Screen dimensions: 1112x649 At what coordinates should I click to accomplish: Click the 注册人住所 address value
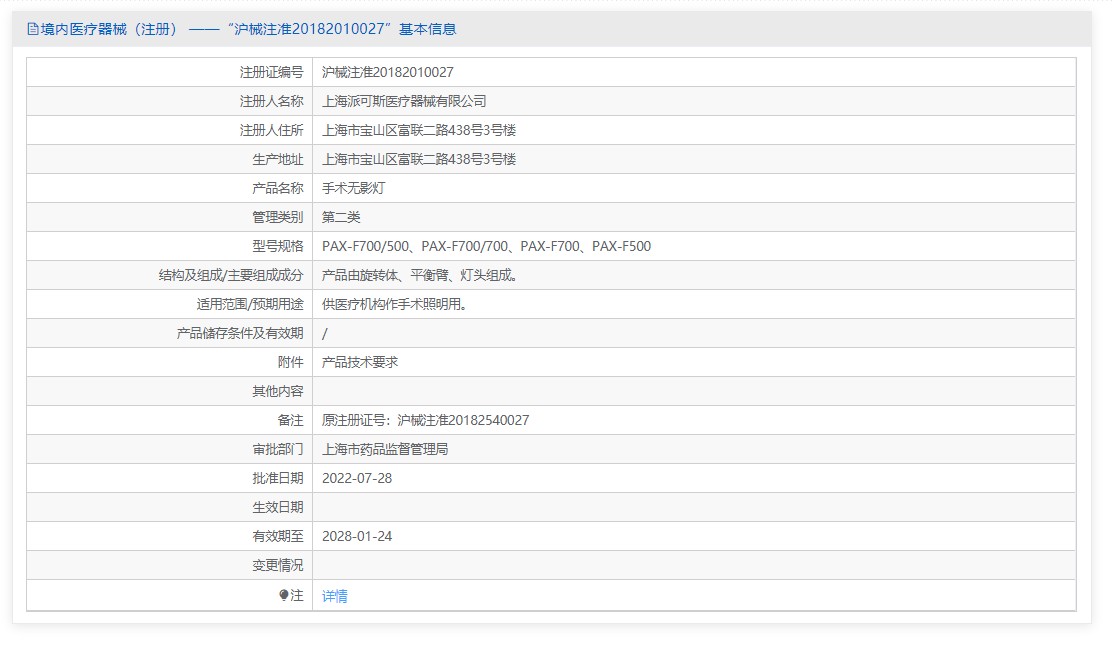point(419,131)
